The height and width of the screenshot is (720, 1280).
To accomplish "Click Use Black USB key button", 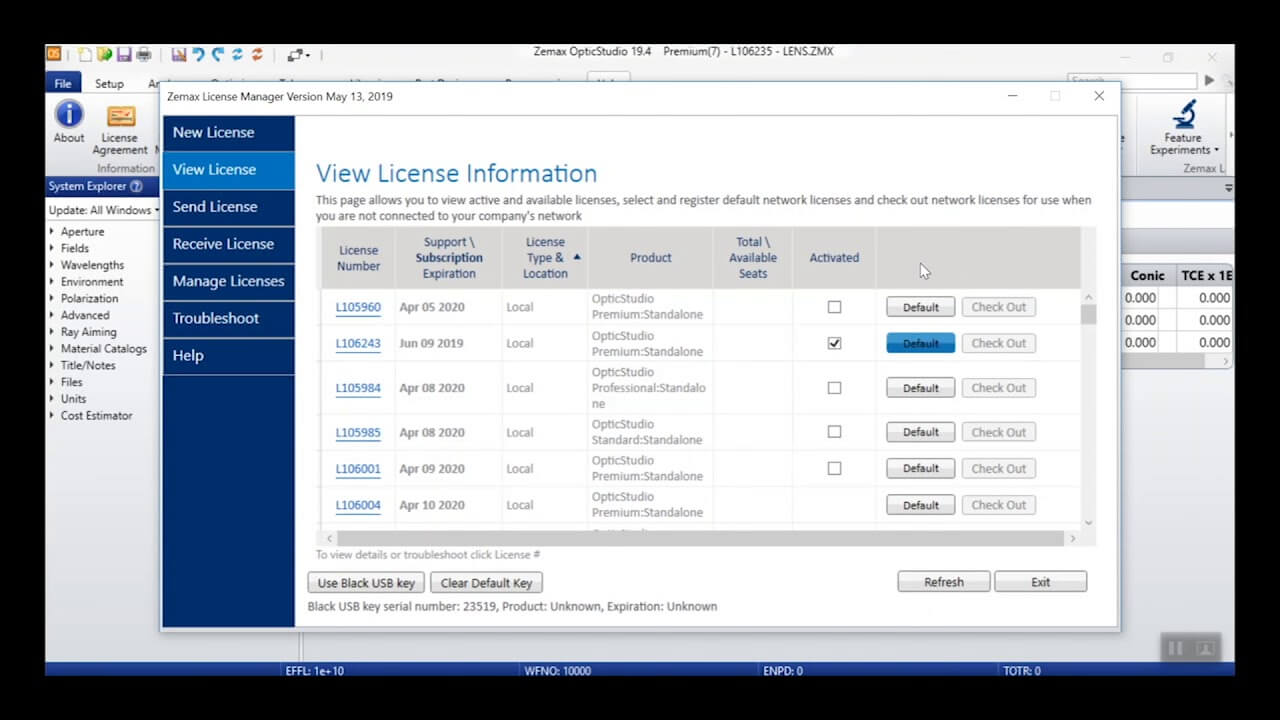I will (367, 583).
